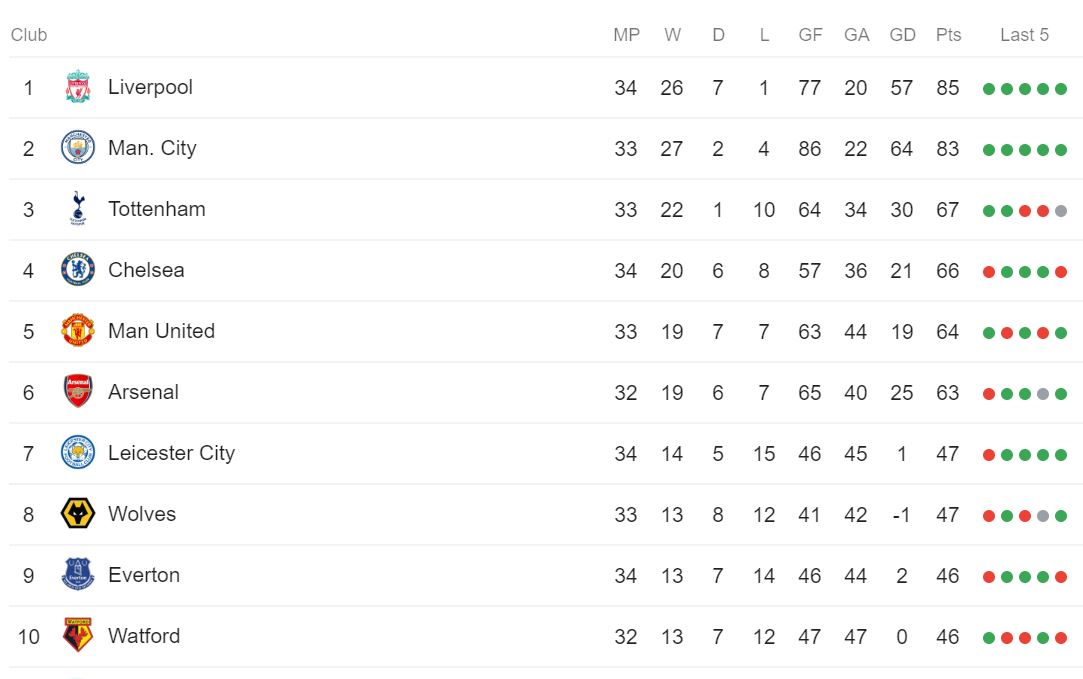Click the Man. City club crest
Viewport: 1083px width, 679px height.
click(x=78, y=148)
